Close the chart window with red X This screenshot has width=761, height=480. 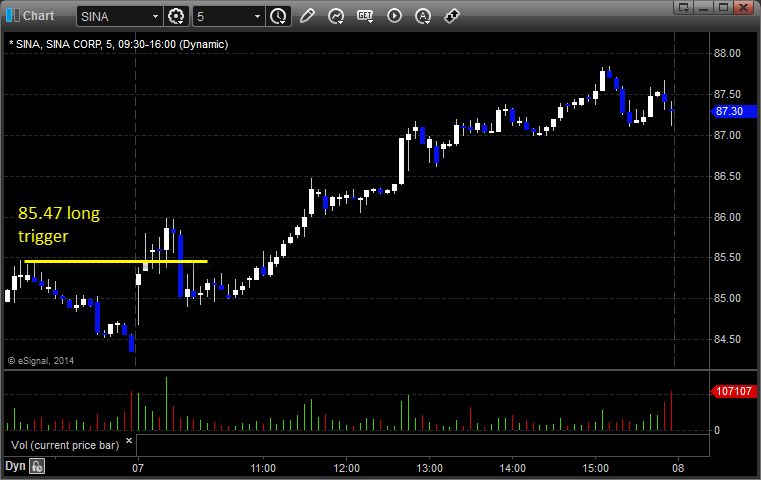point(744,7)
